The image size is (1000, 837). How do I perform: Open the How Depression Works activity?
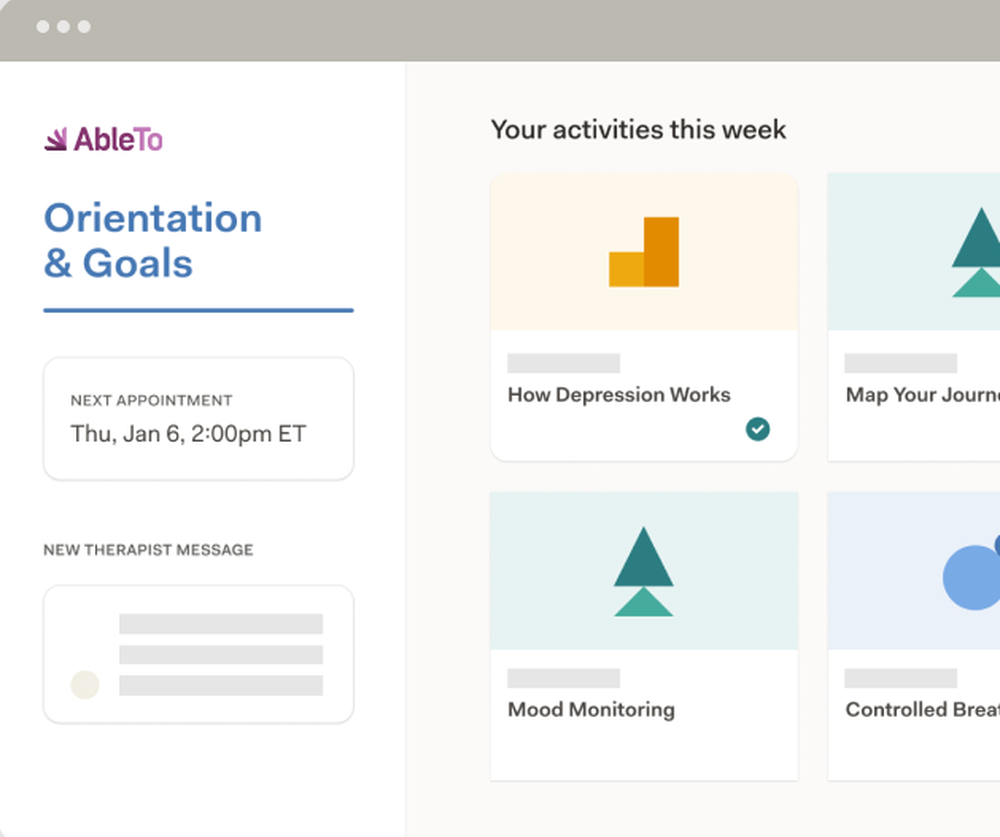point(619,395)
